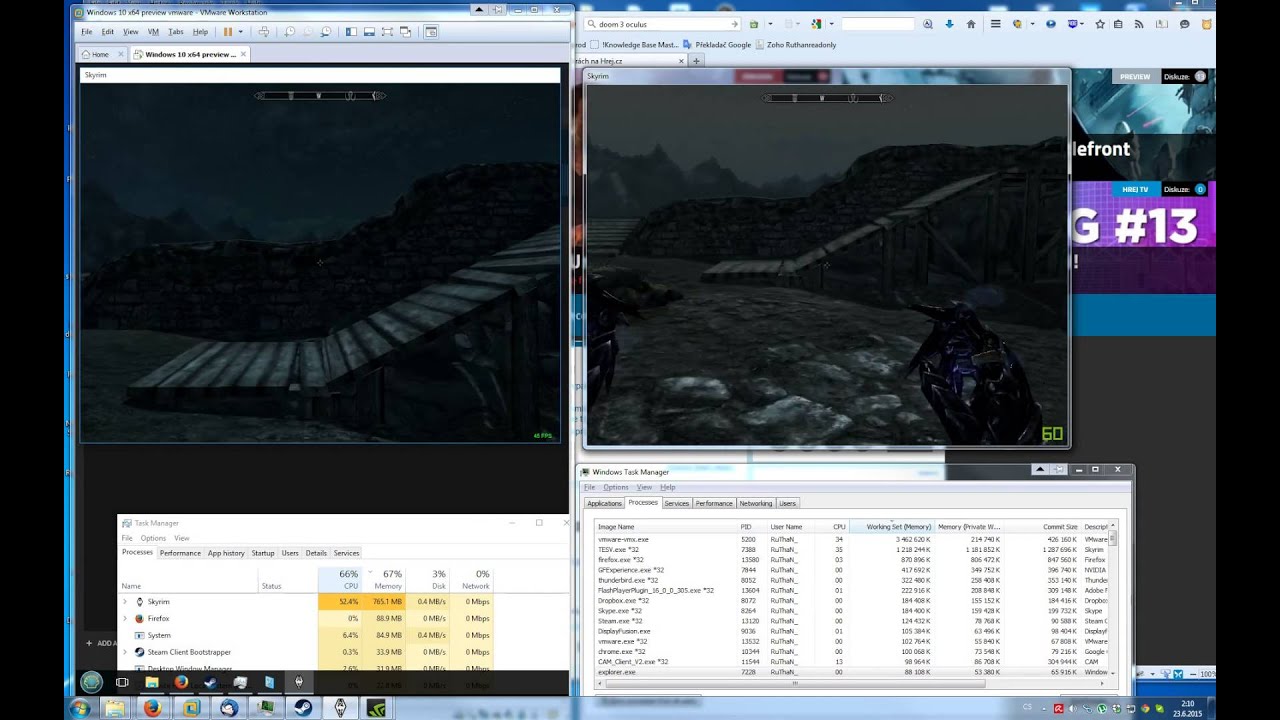This screenshot has height=720, width=1280.
Task: Select the vmware-vmx.exe process row
Action: (851, 539)
